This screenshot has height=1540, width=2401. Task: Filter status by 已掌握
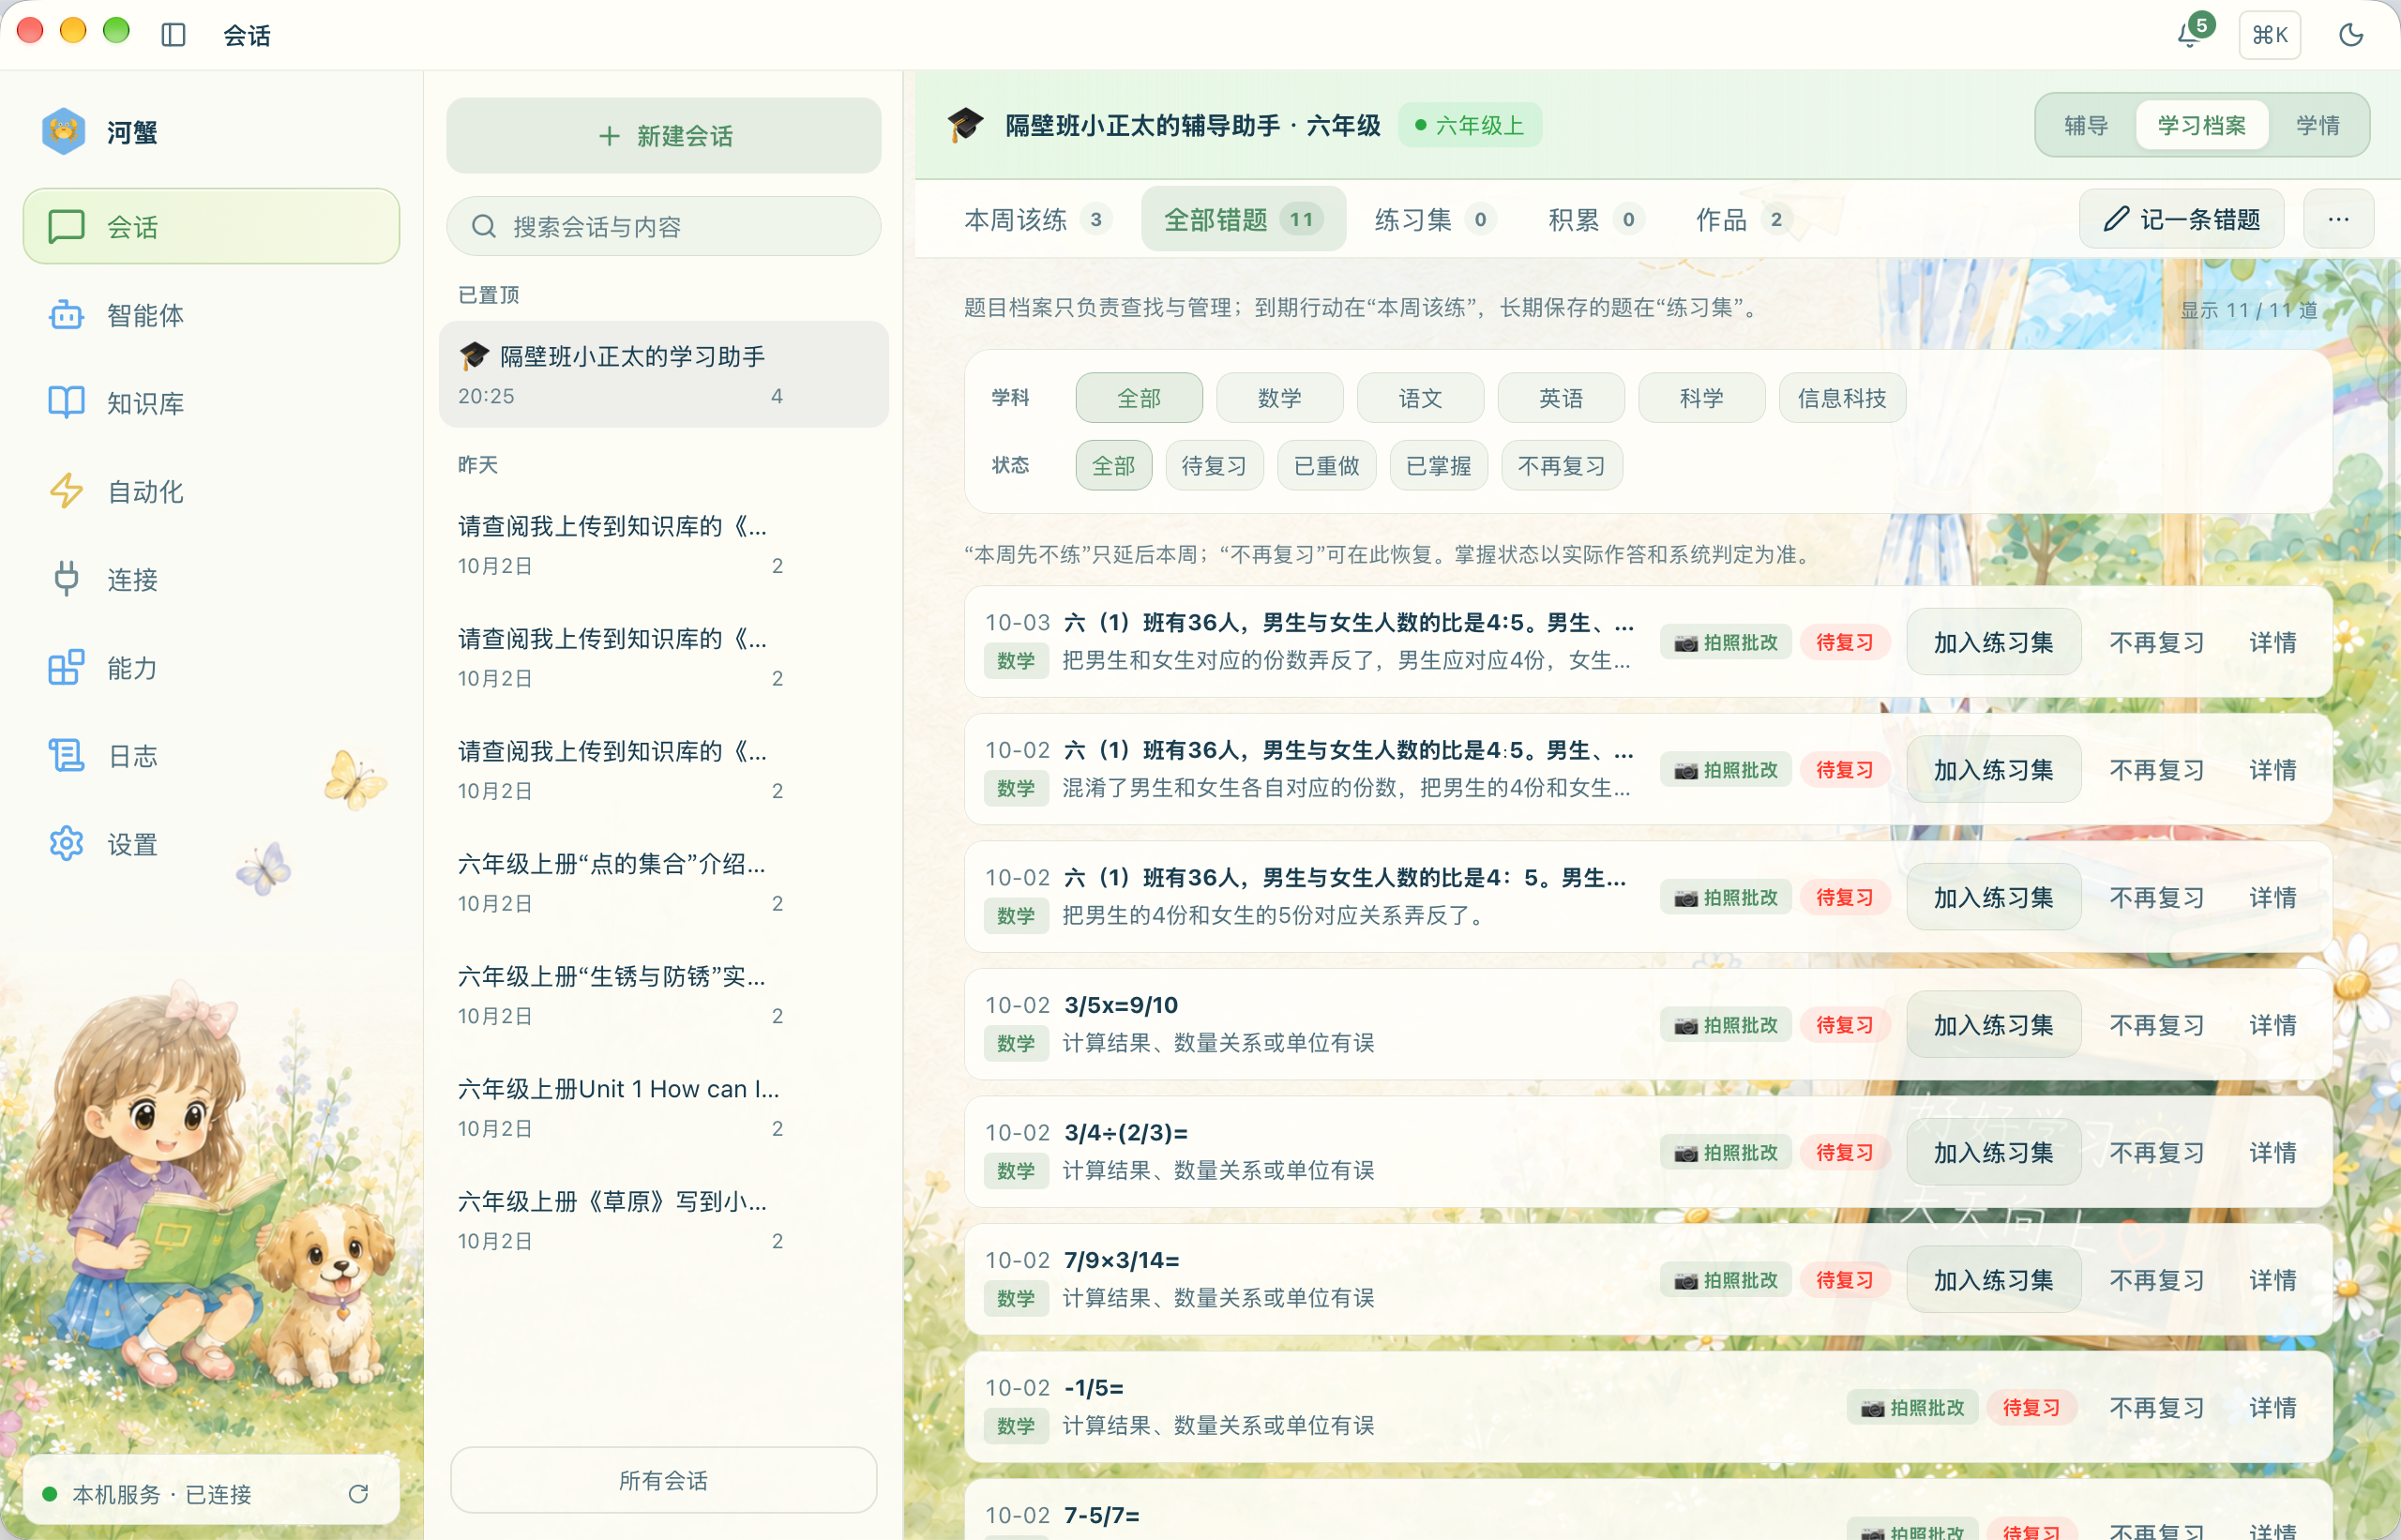coord(1438,465)
